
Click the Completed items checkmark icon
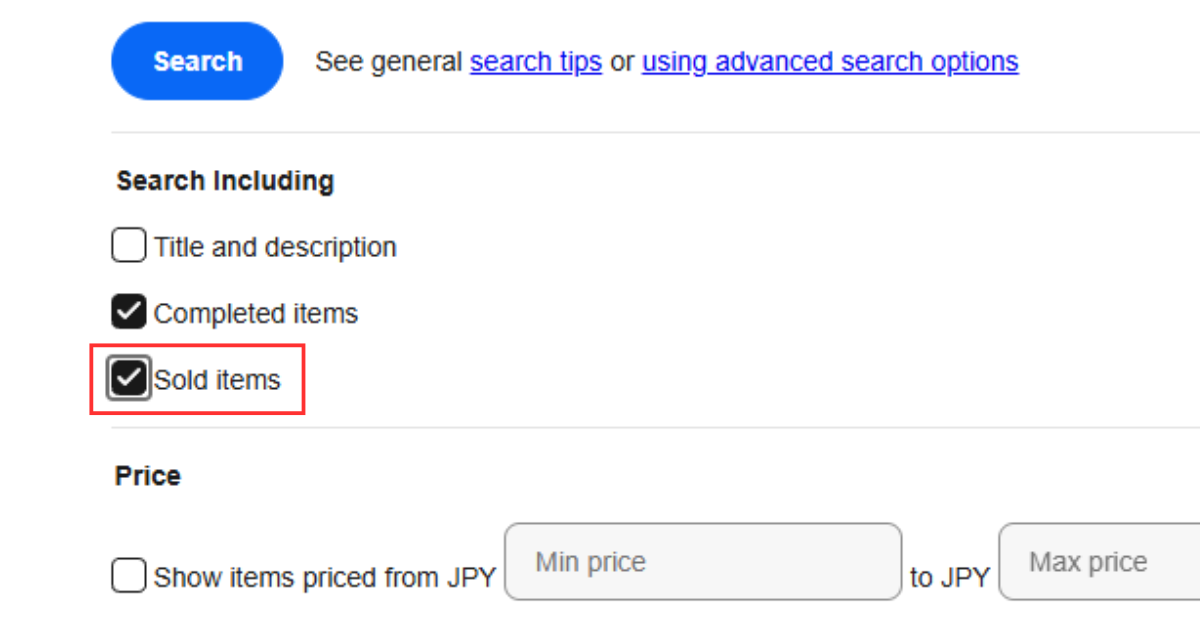(128, 311)
